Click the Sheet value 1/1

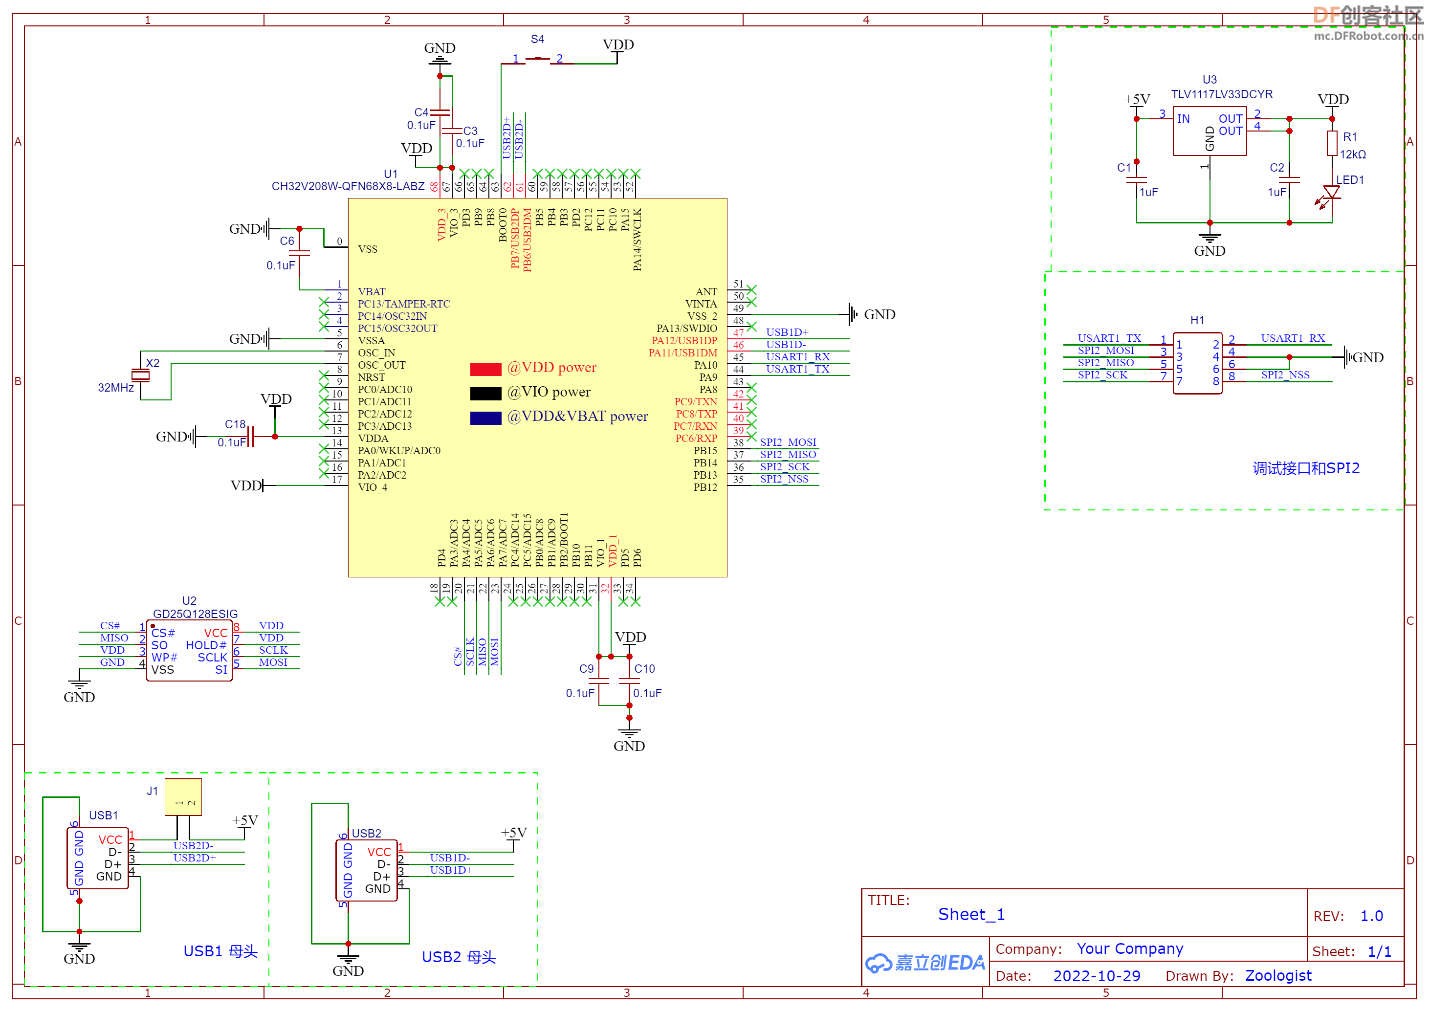point(1379,952)
